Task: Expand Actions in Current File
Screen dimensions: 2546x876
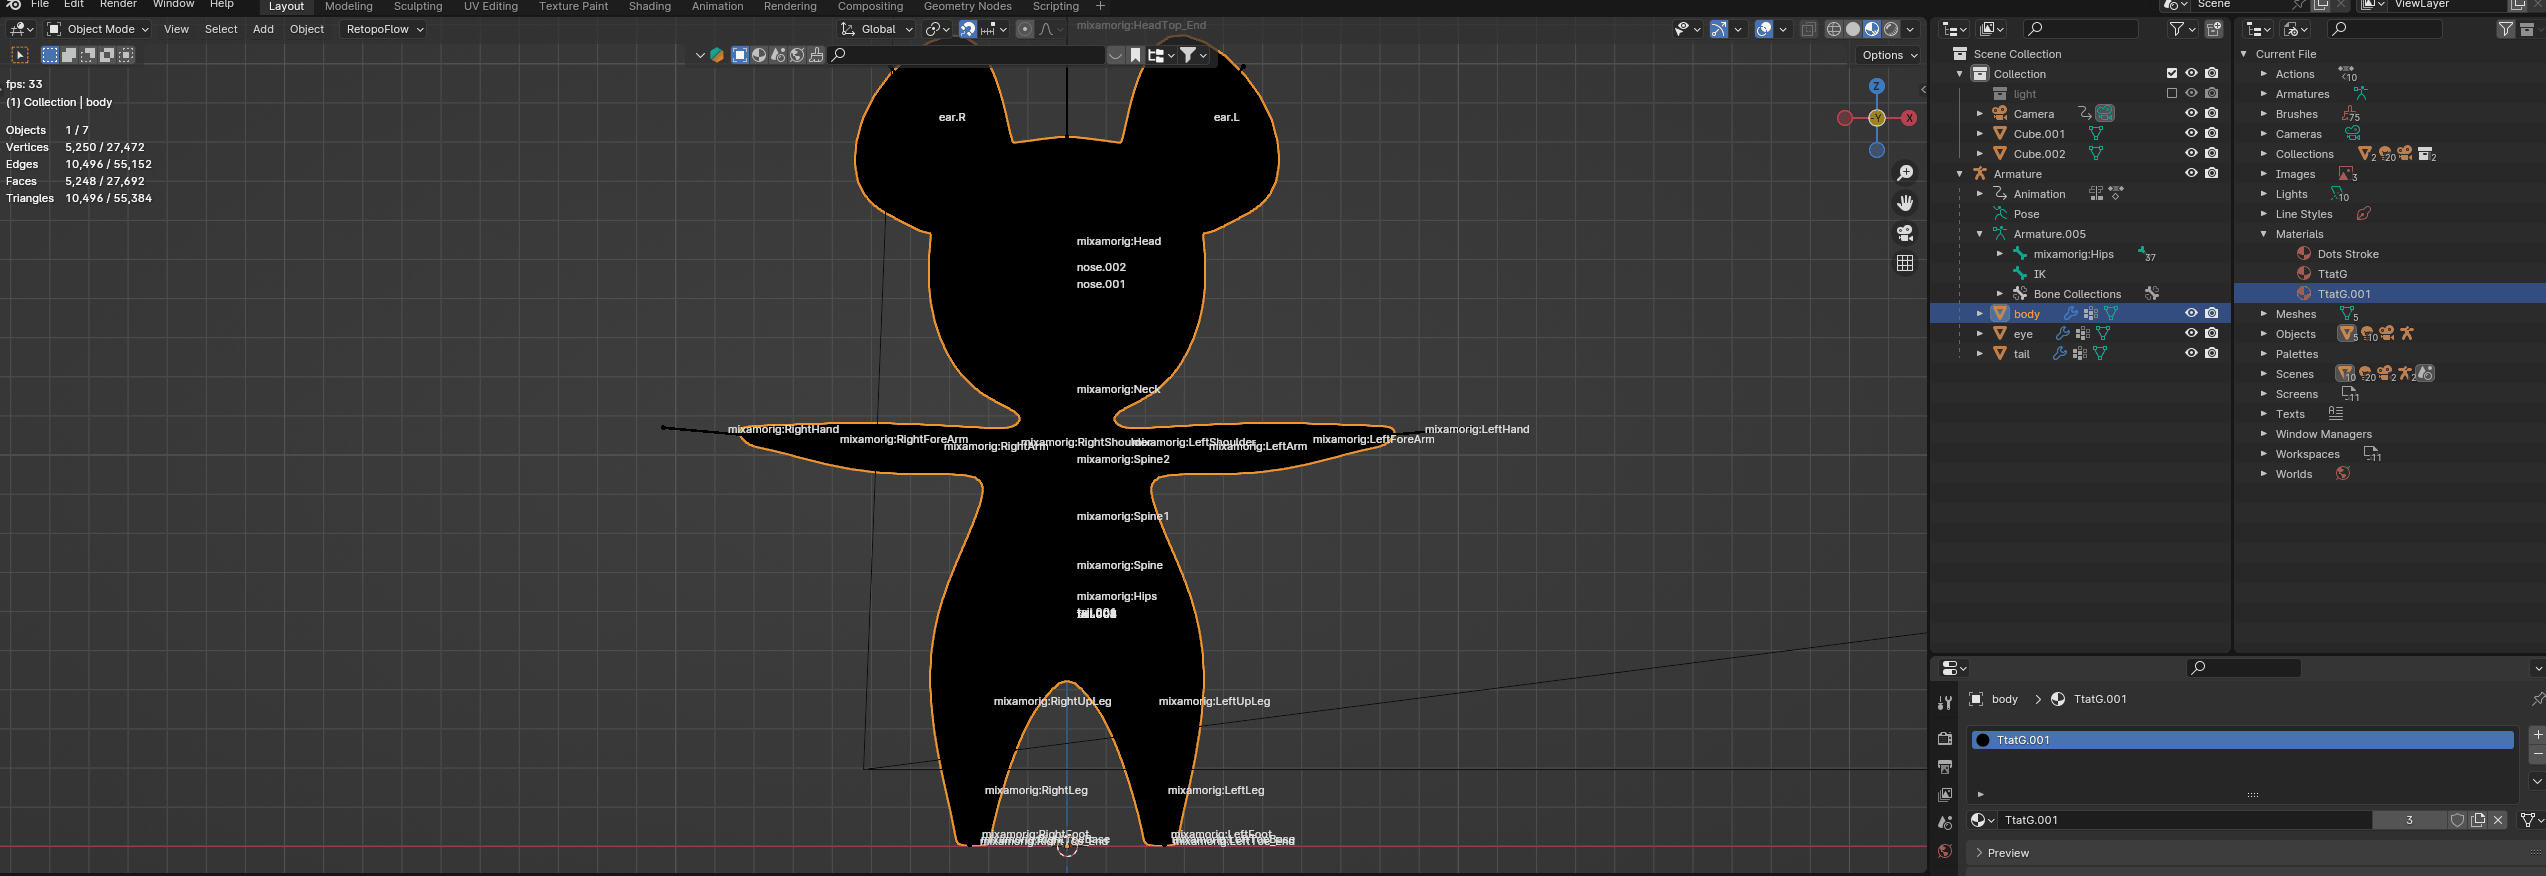Action: [2264, 73]
